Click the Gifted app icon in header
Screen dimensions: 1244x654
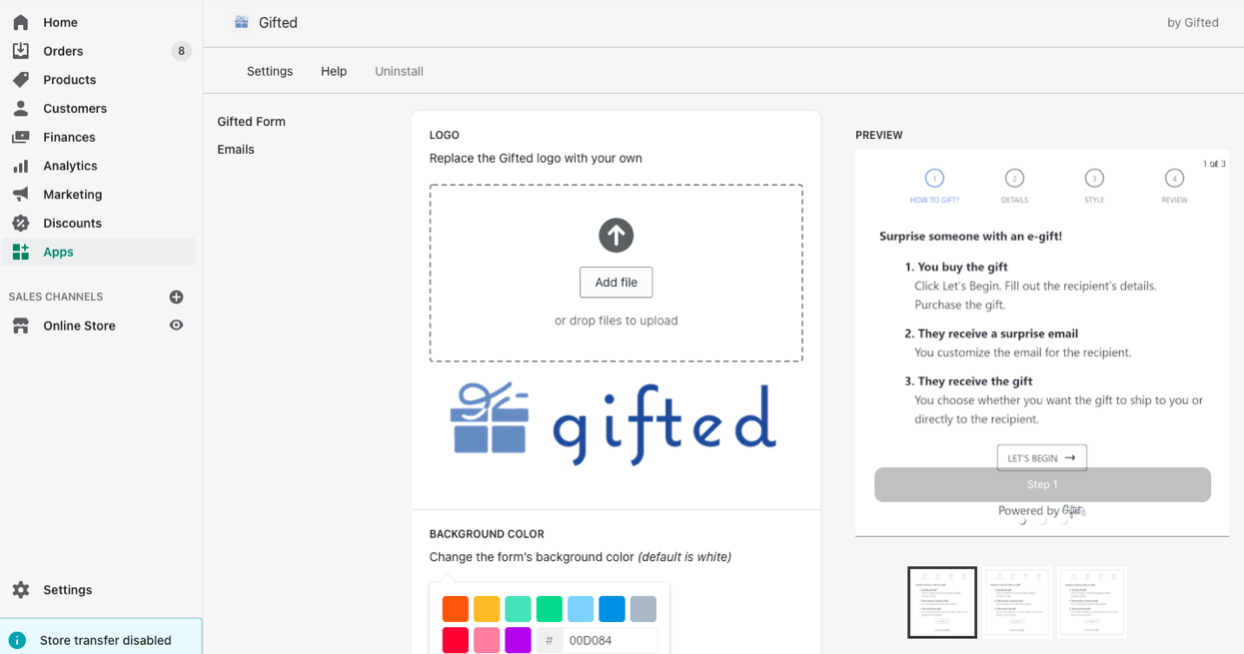click(241, 22)
